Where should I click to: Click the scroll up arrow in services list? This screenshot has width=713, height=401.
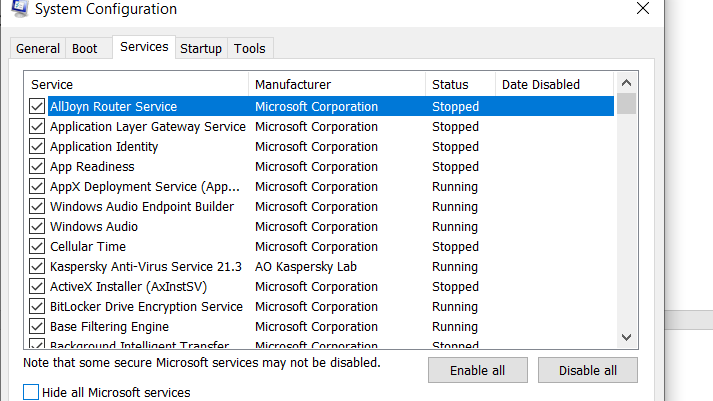[x=626, y=83]
